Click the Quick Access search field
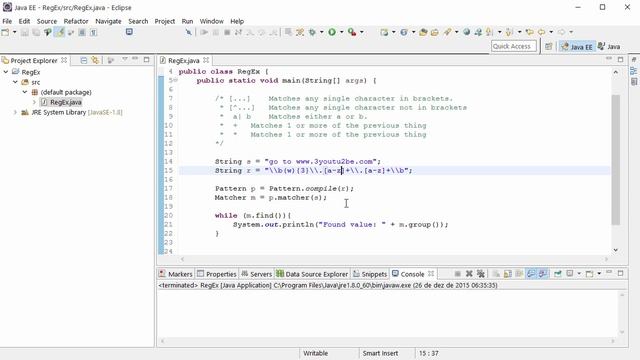The height and width of the screenshot is (360, 640). tap(513, 47)
